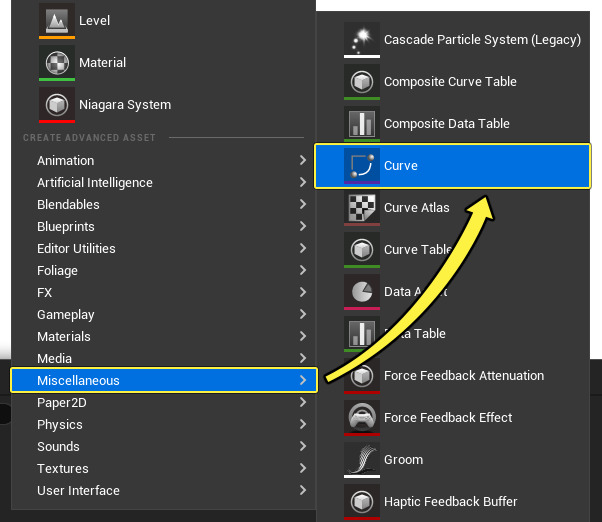
Task: Click the Animation category text
Action: 66,160
